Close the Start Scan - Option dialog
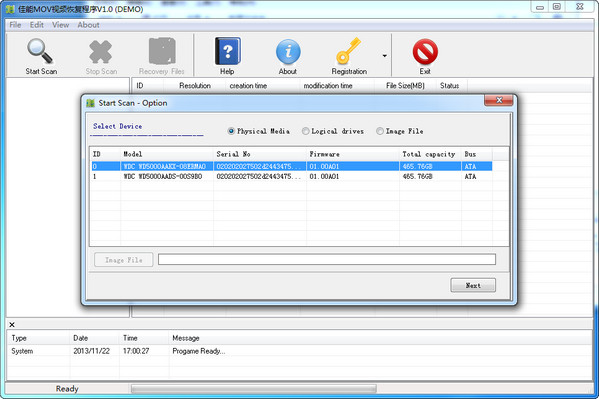Screen dimensions: 599x399 coord(499,100)
